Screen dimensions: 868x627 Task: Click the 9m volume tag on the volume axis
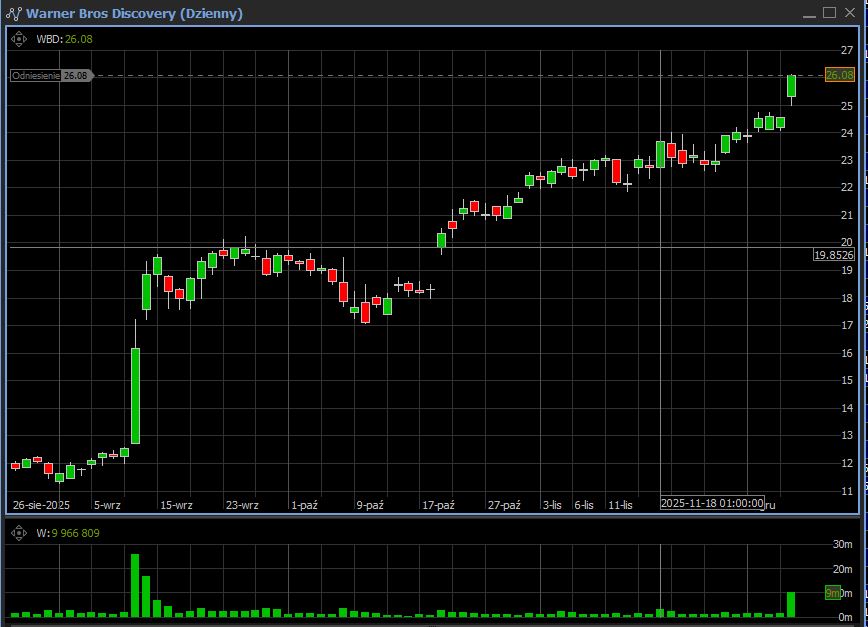(x=833, y=593)
